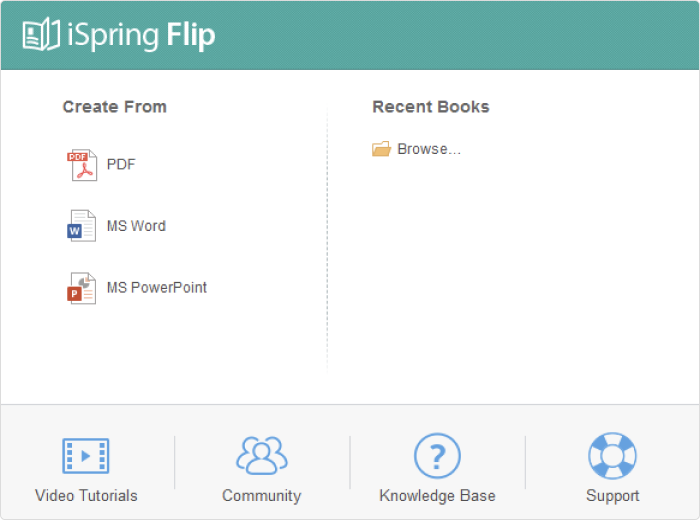
Task: Click the Recent Books heading
Action: (x=431, y=107)
